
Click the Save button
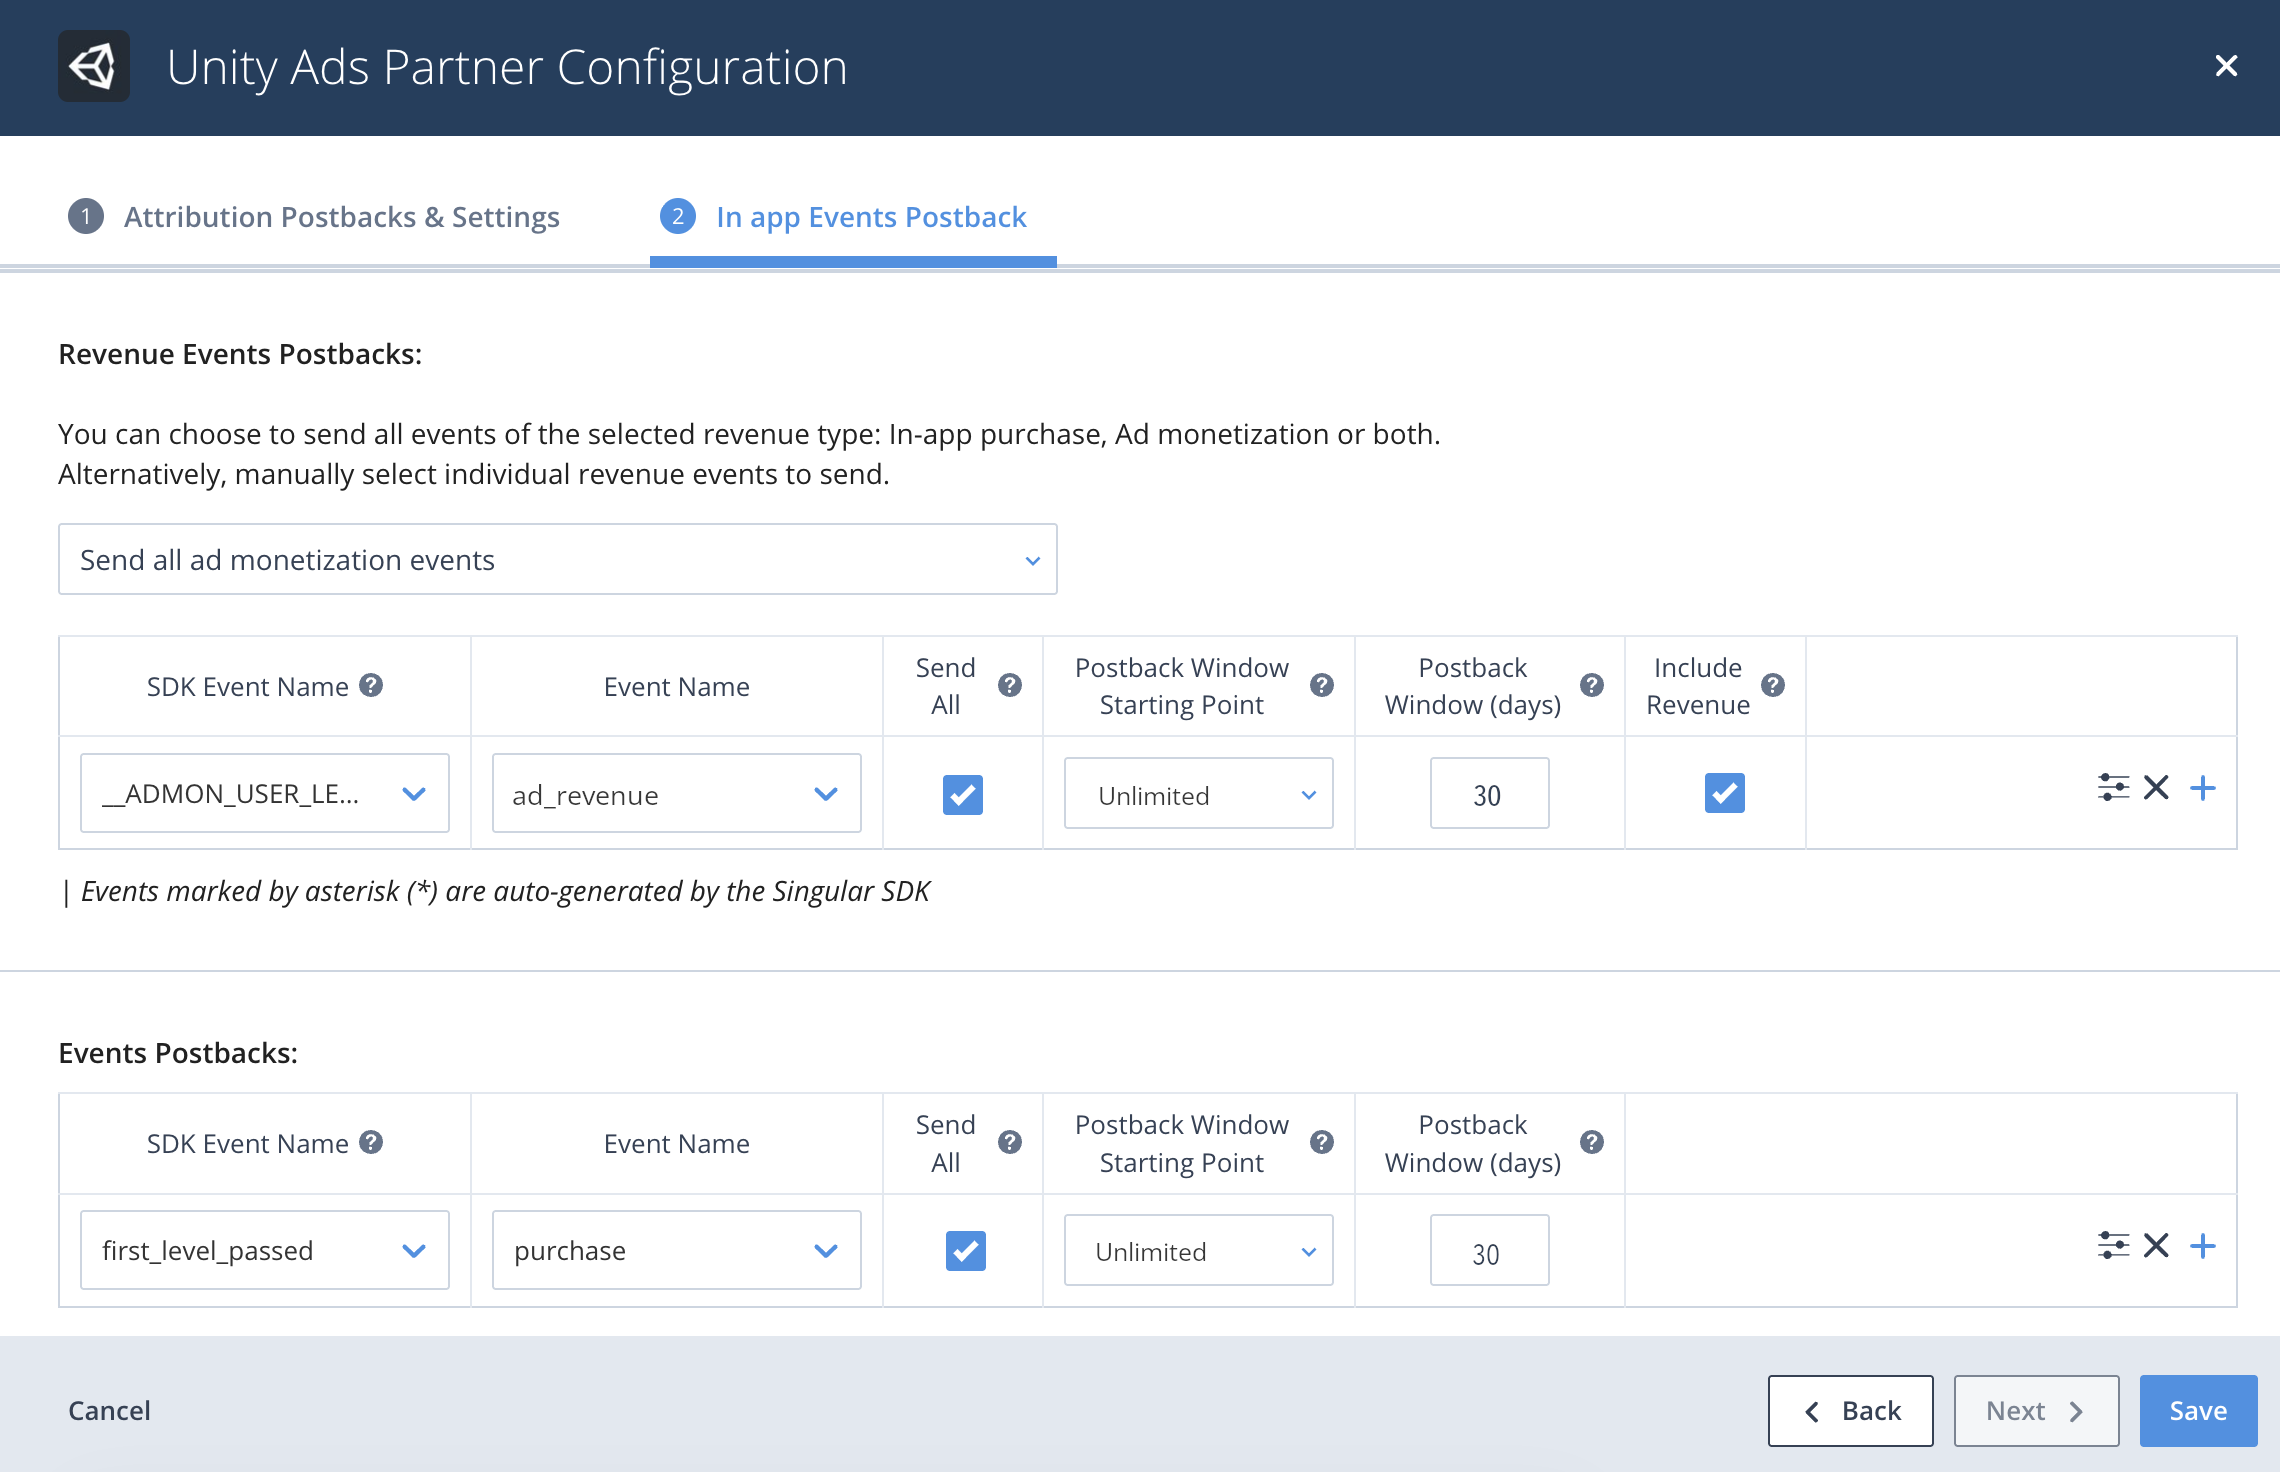(x=2197, y=1410)
